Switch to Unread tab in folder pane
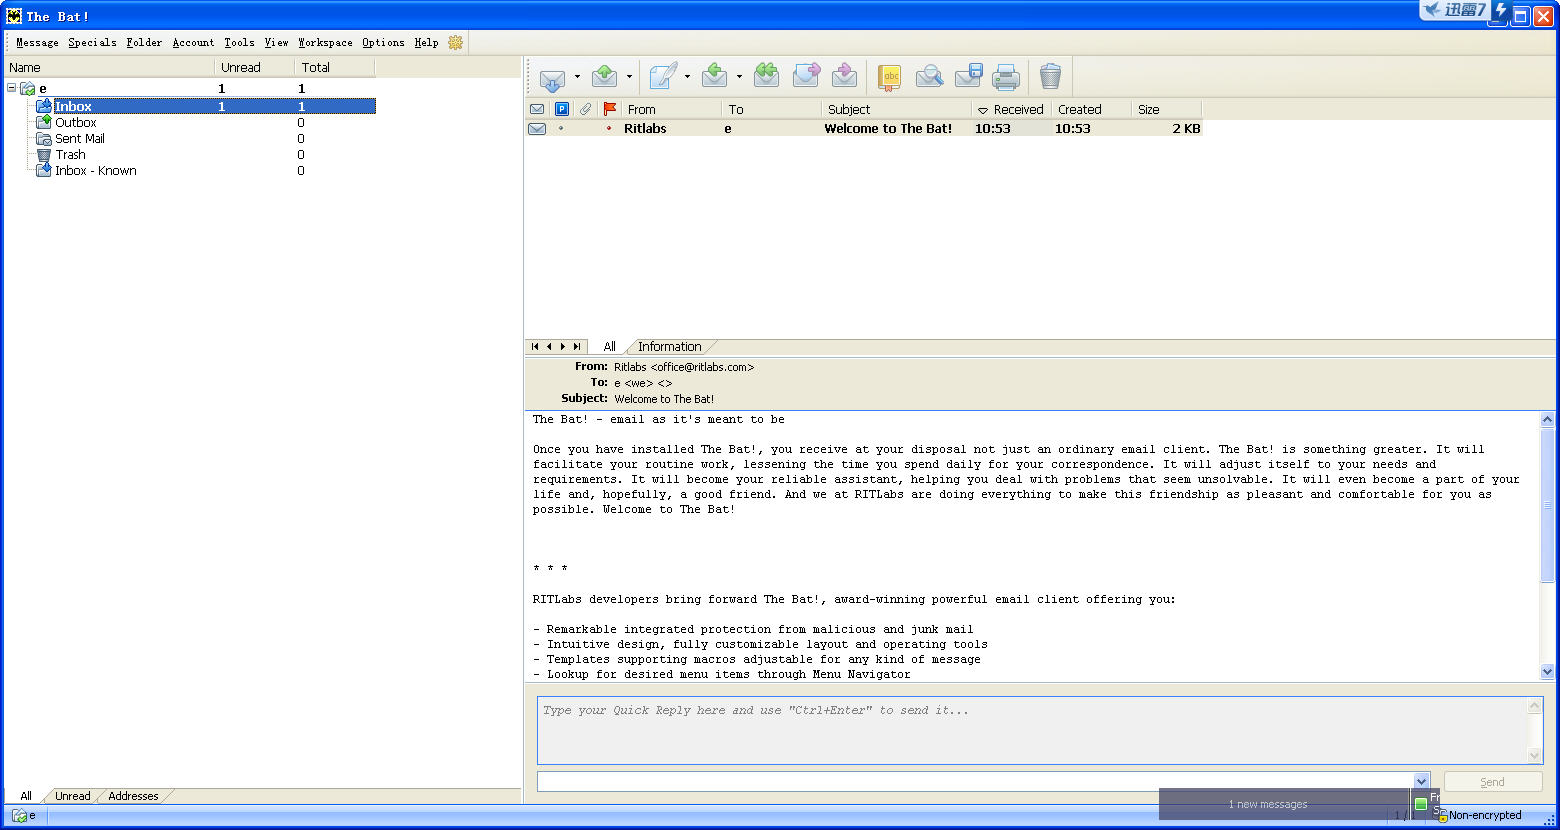 pyautogui.click(x=73, y=796)
